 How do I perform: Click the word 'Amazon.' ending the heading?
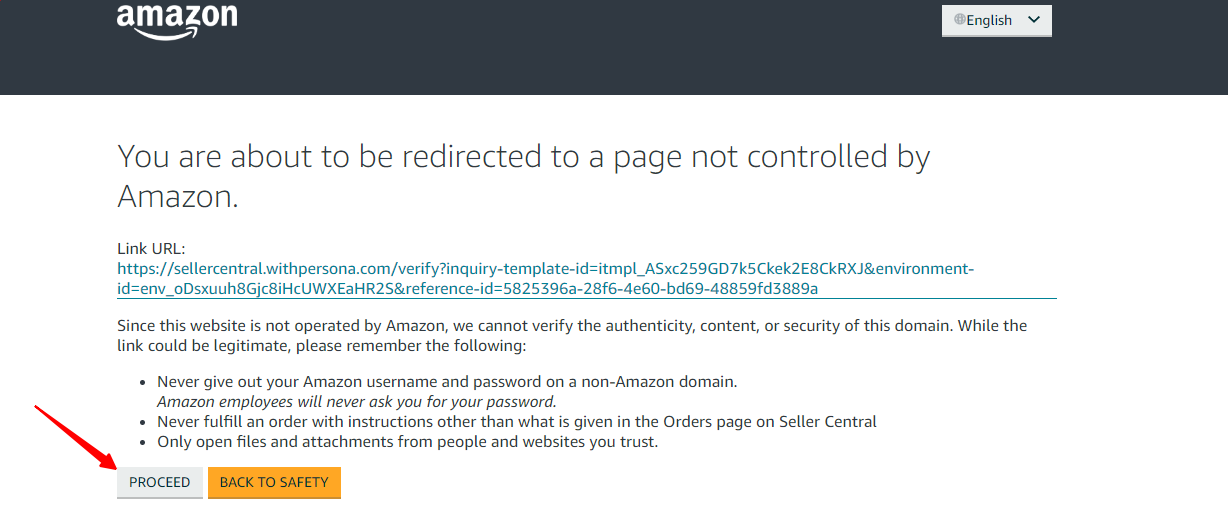click(x=178, y=195)
